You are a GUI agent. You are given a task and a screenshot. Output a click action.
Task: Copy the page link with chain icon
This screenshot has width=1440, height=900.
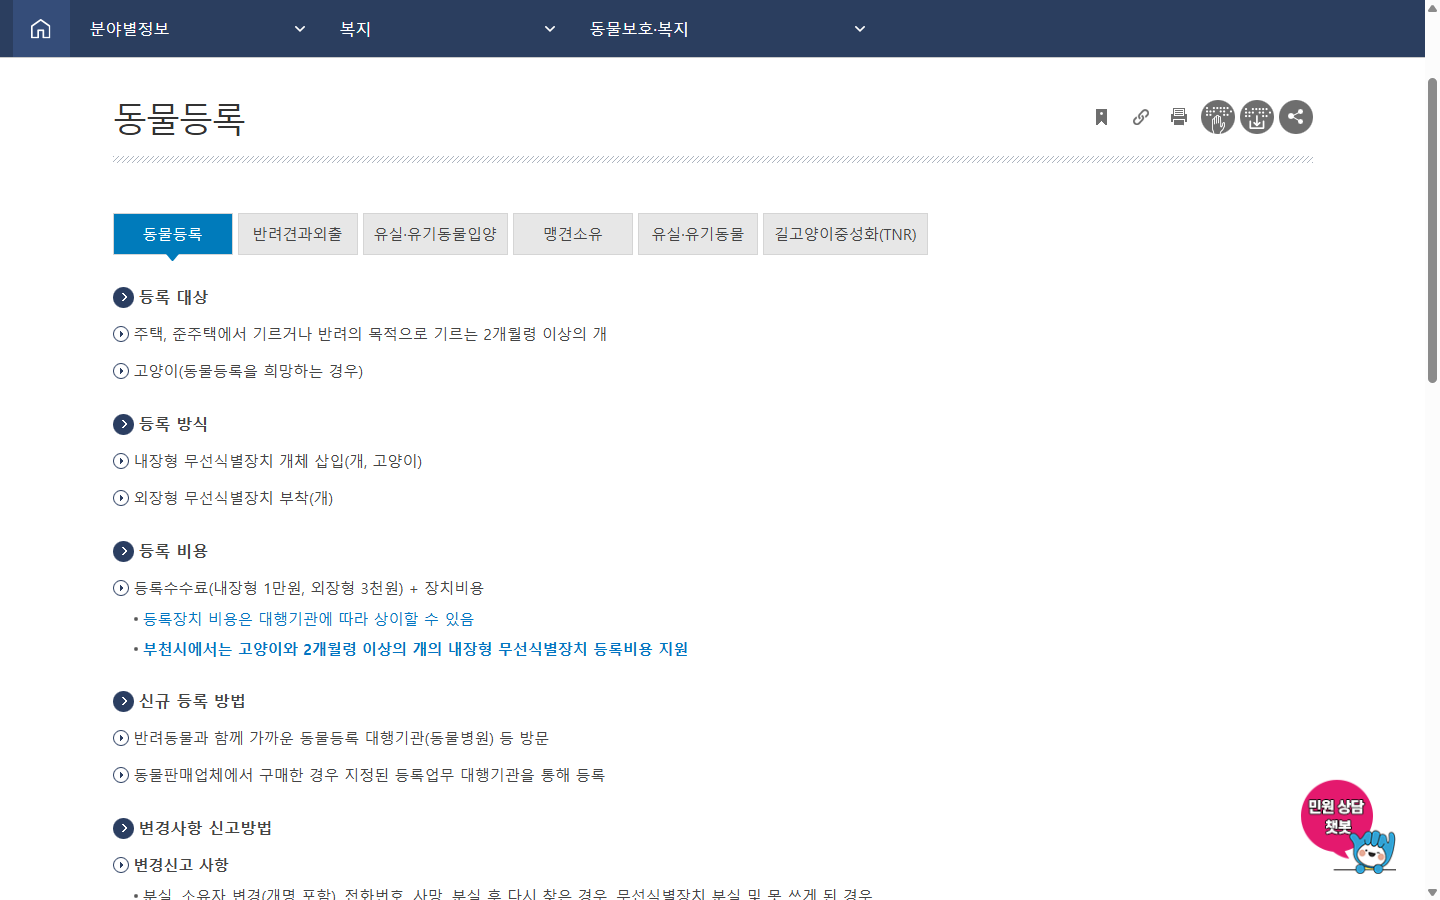click(1140, 117)
